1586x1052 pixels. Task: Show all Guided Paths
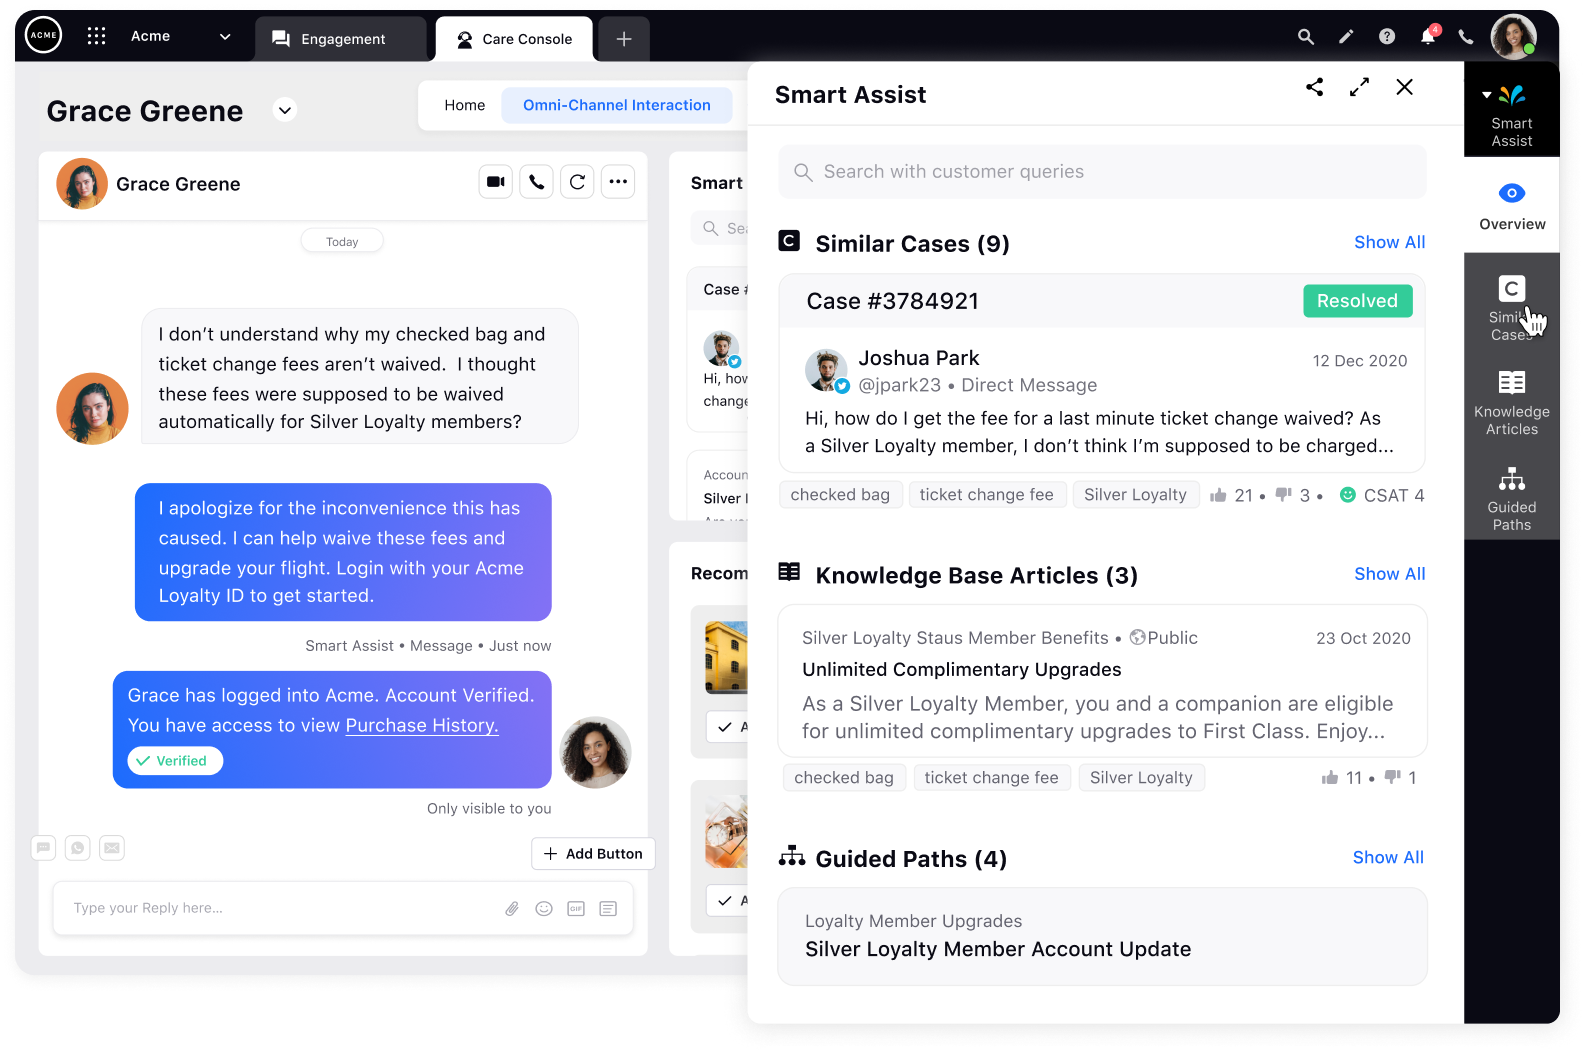tap(1388, 857)
